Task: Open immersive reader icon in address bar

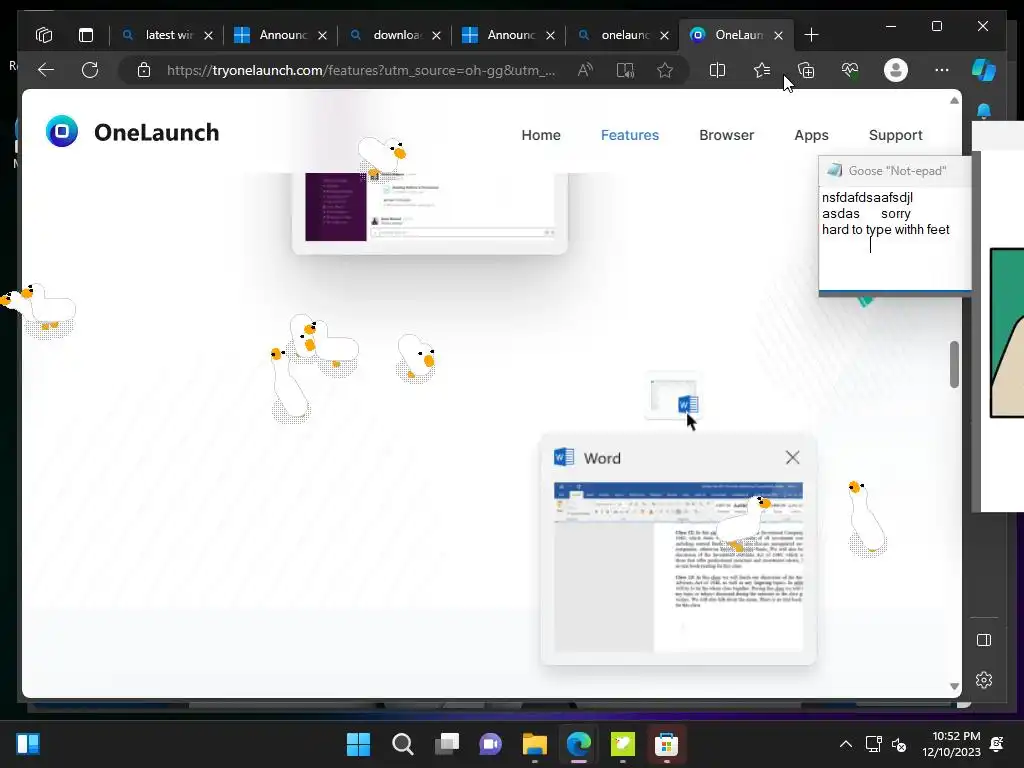Action: click(625, 70)
